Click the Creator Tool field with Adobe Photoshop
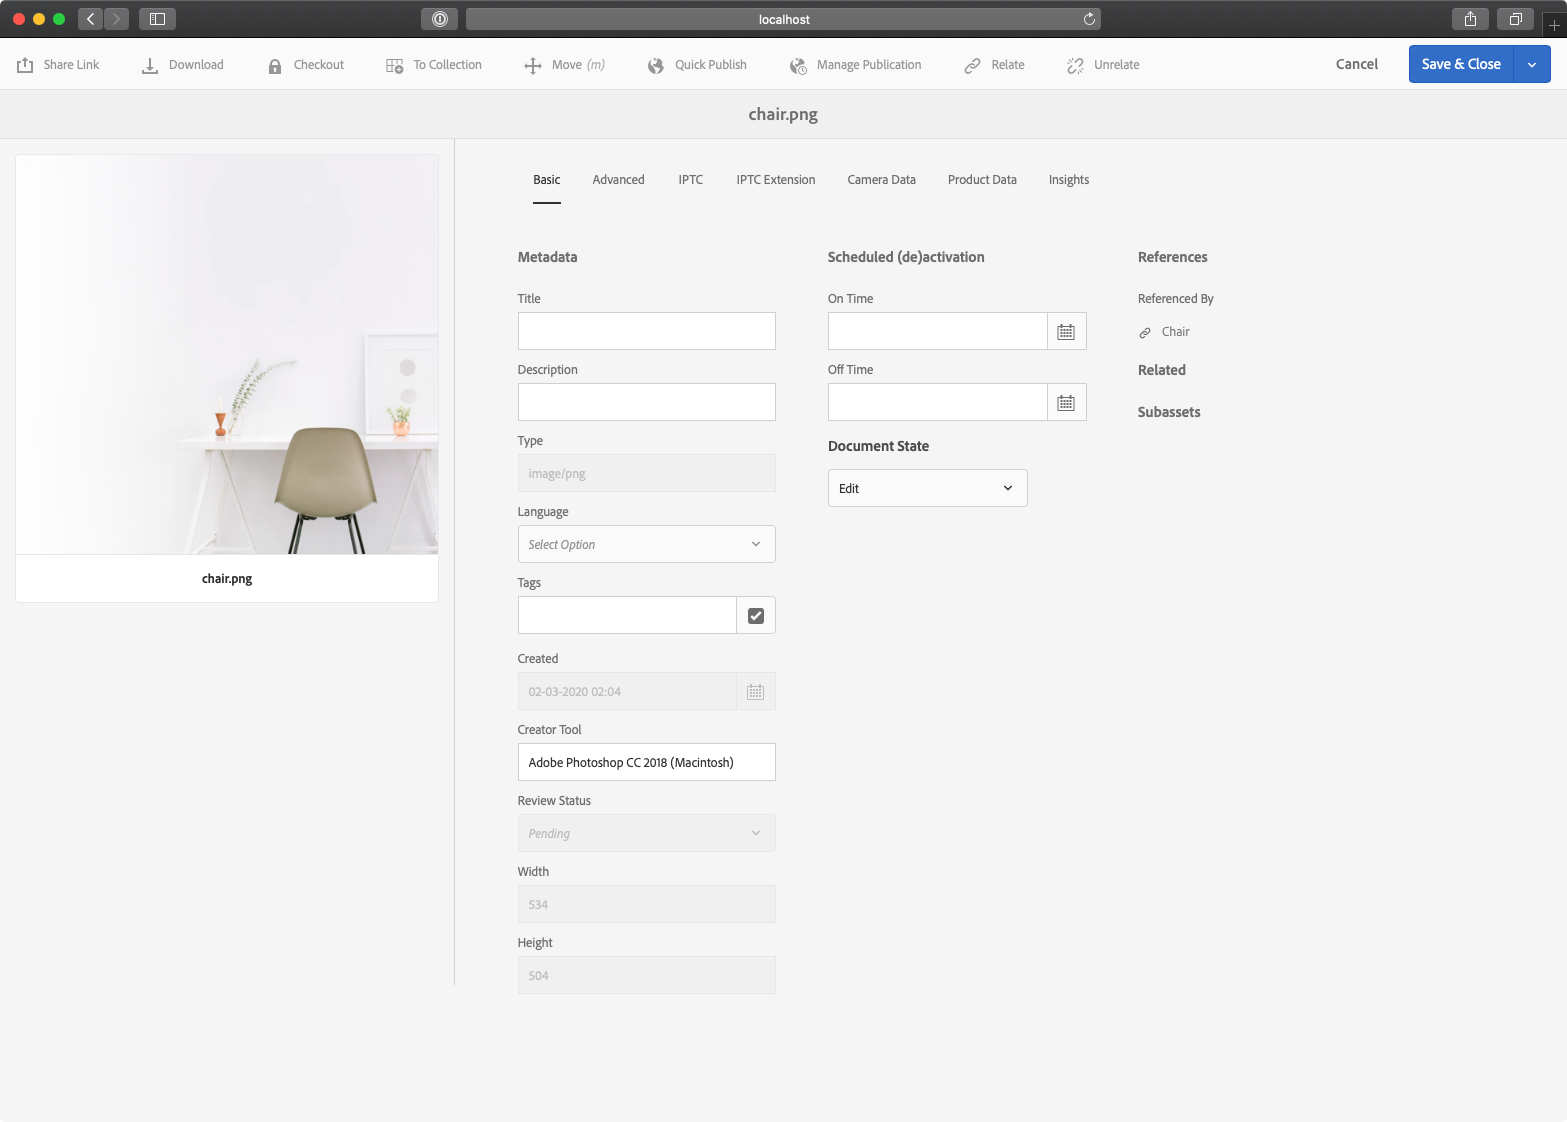 click(x=646, y=762)
